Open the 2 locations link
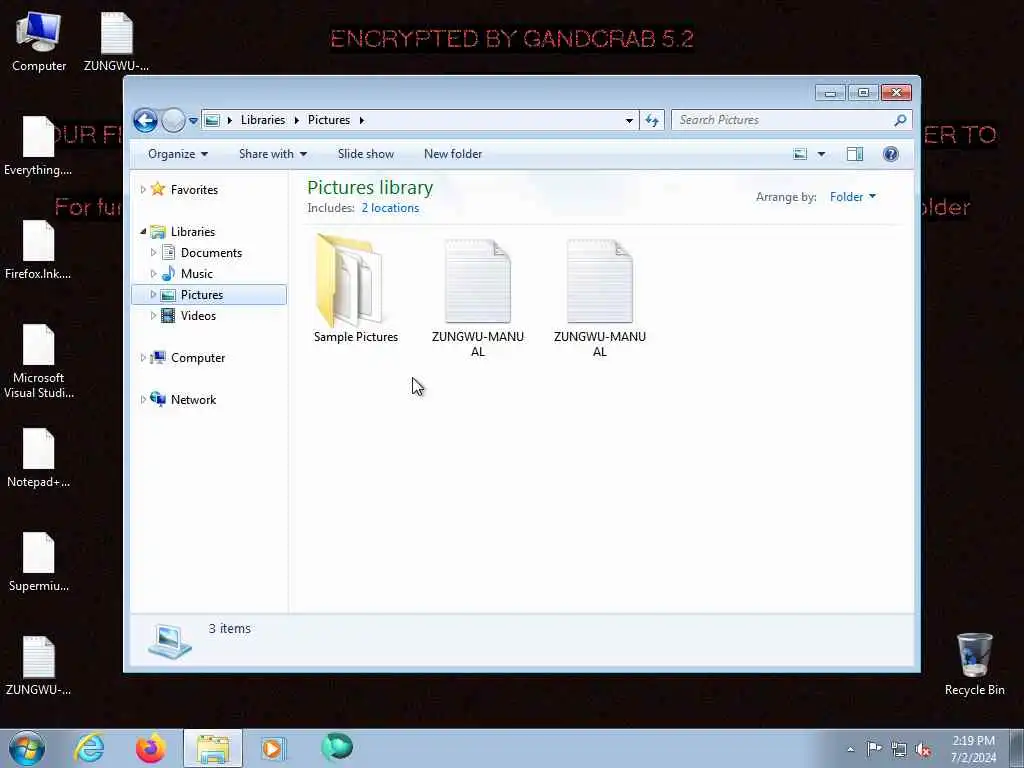 tap(390, 208)
